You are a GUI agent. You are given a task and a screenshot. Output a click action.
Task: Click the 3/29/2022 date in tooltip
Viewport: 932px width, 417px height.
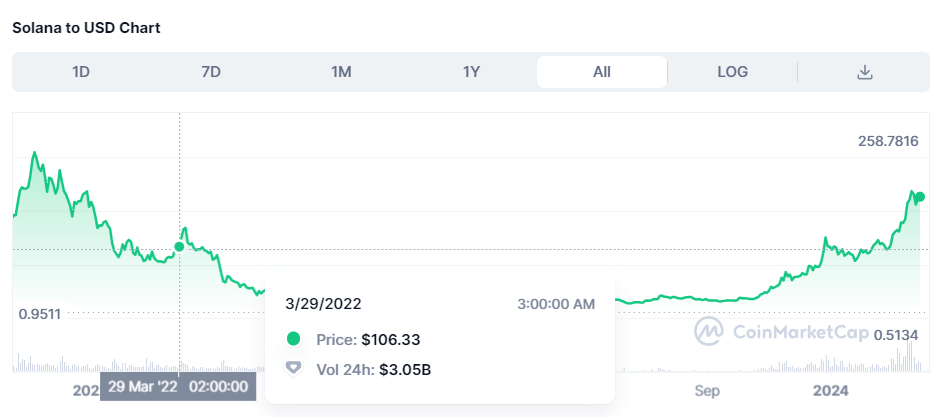coord(323,304)
